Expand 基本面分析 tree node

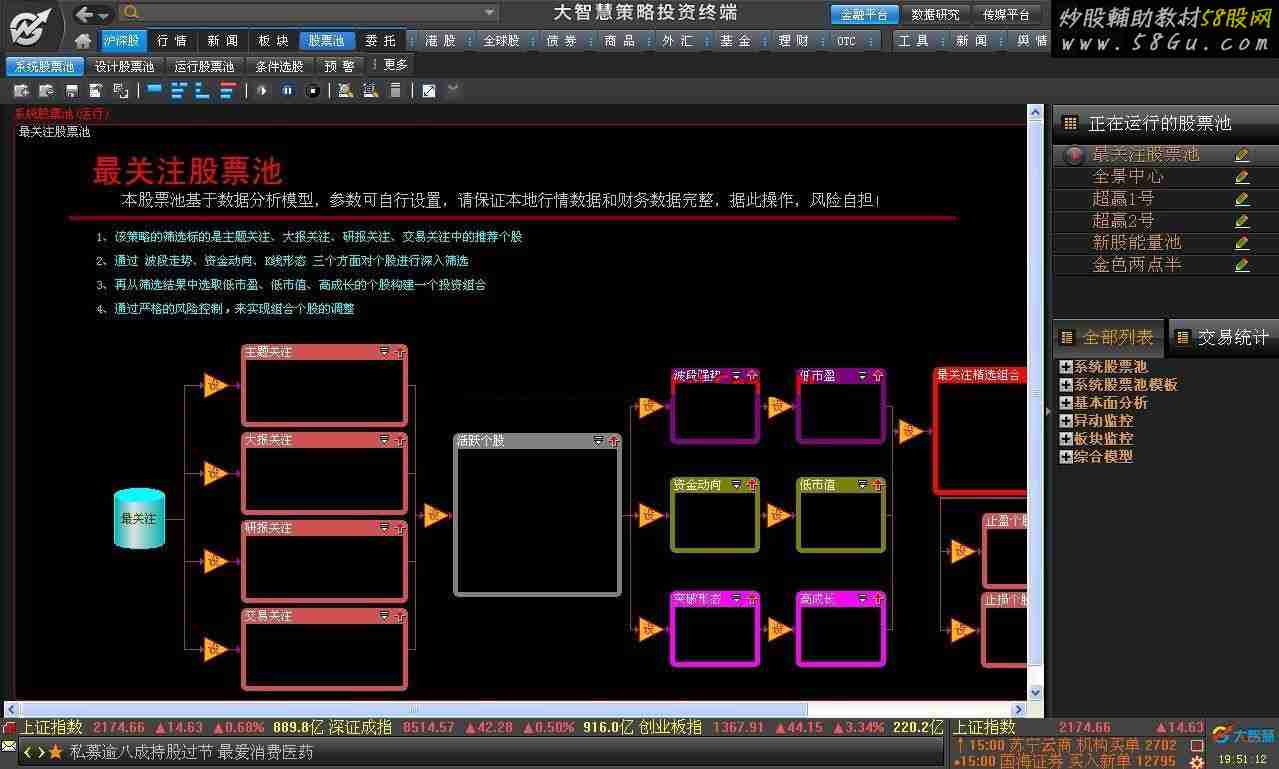click(1066, 403)
